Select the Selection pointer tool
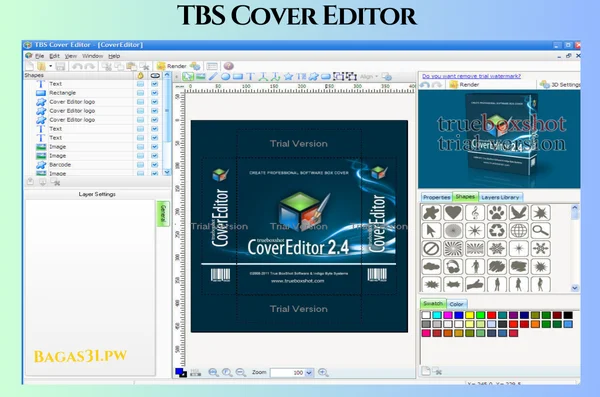This screenshot has height=397, width=600. [188, 77]
